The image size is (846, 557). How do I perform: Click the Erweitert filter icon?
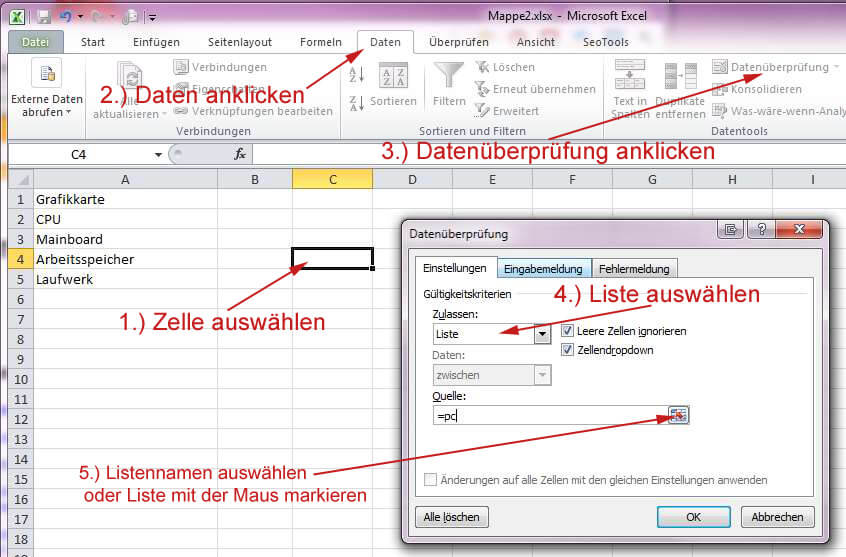482,111
